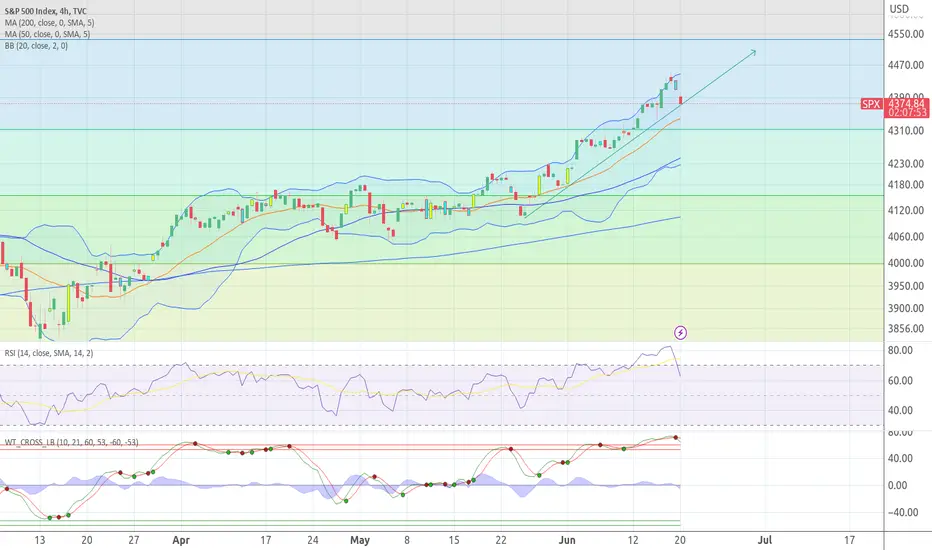The width and height of the screenshot is (932, 550).
Task: Click the 3900.00 price axis label
Action: coord(905,308)
